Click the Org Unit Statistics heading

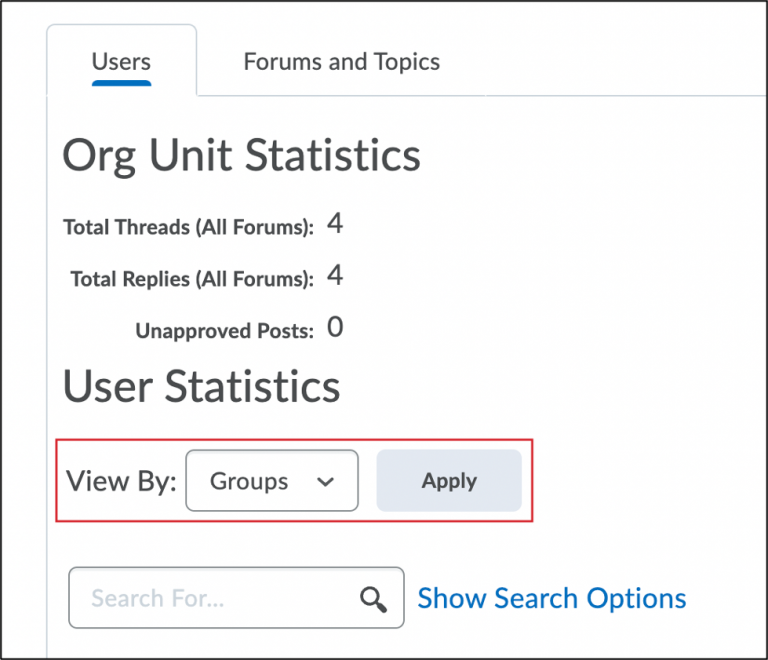pyautogui.click(x=241, y=156)
